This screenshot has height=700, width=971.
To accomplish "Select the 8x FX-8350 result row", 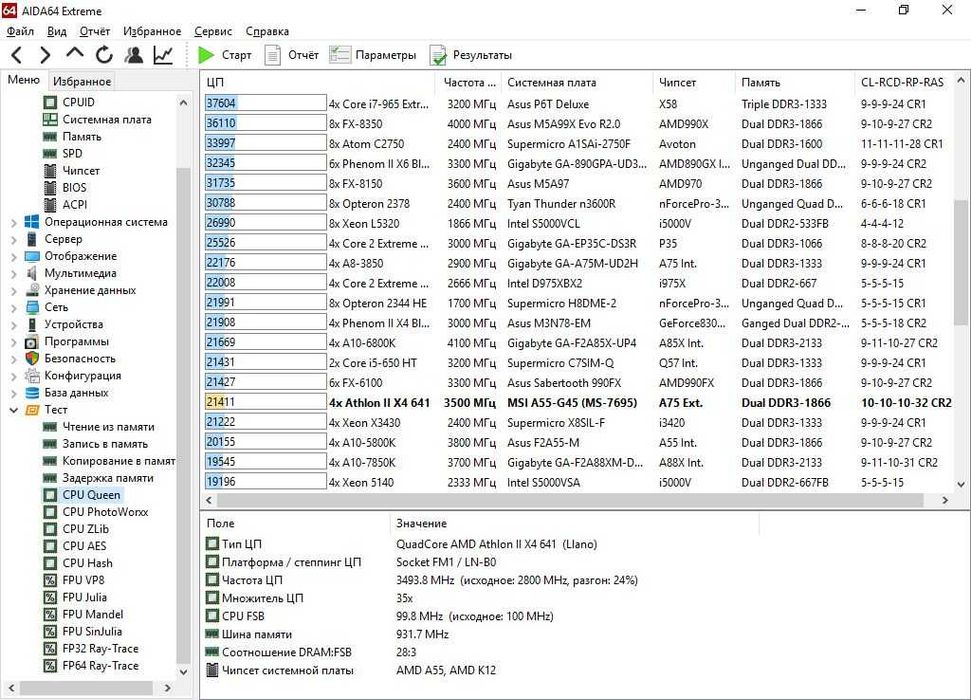I will coord(578,124).
